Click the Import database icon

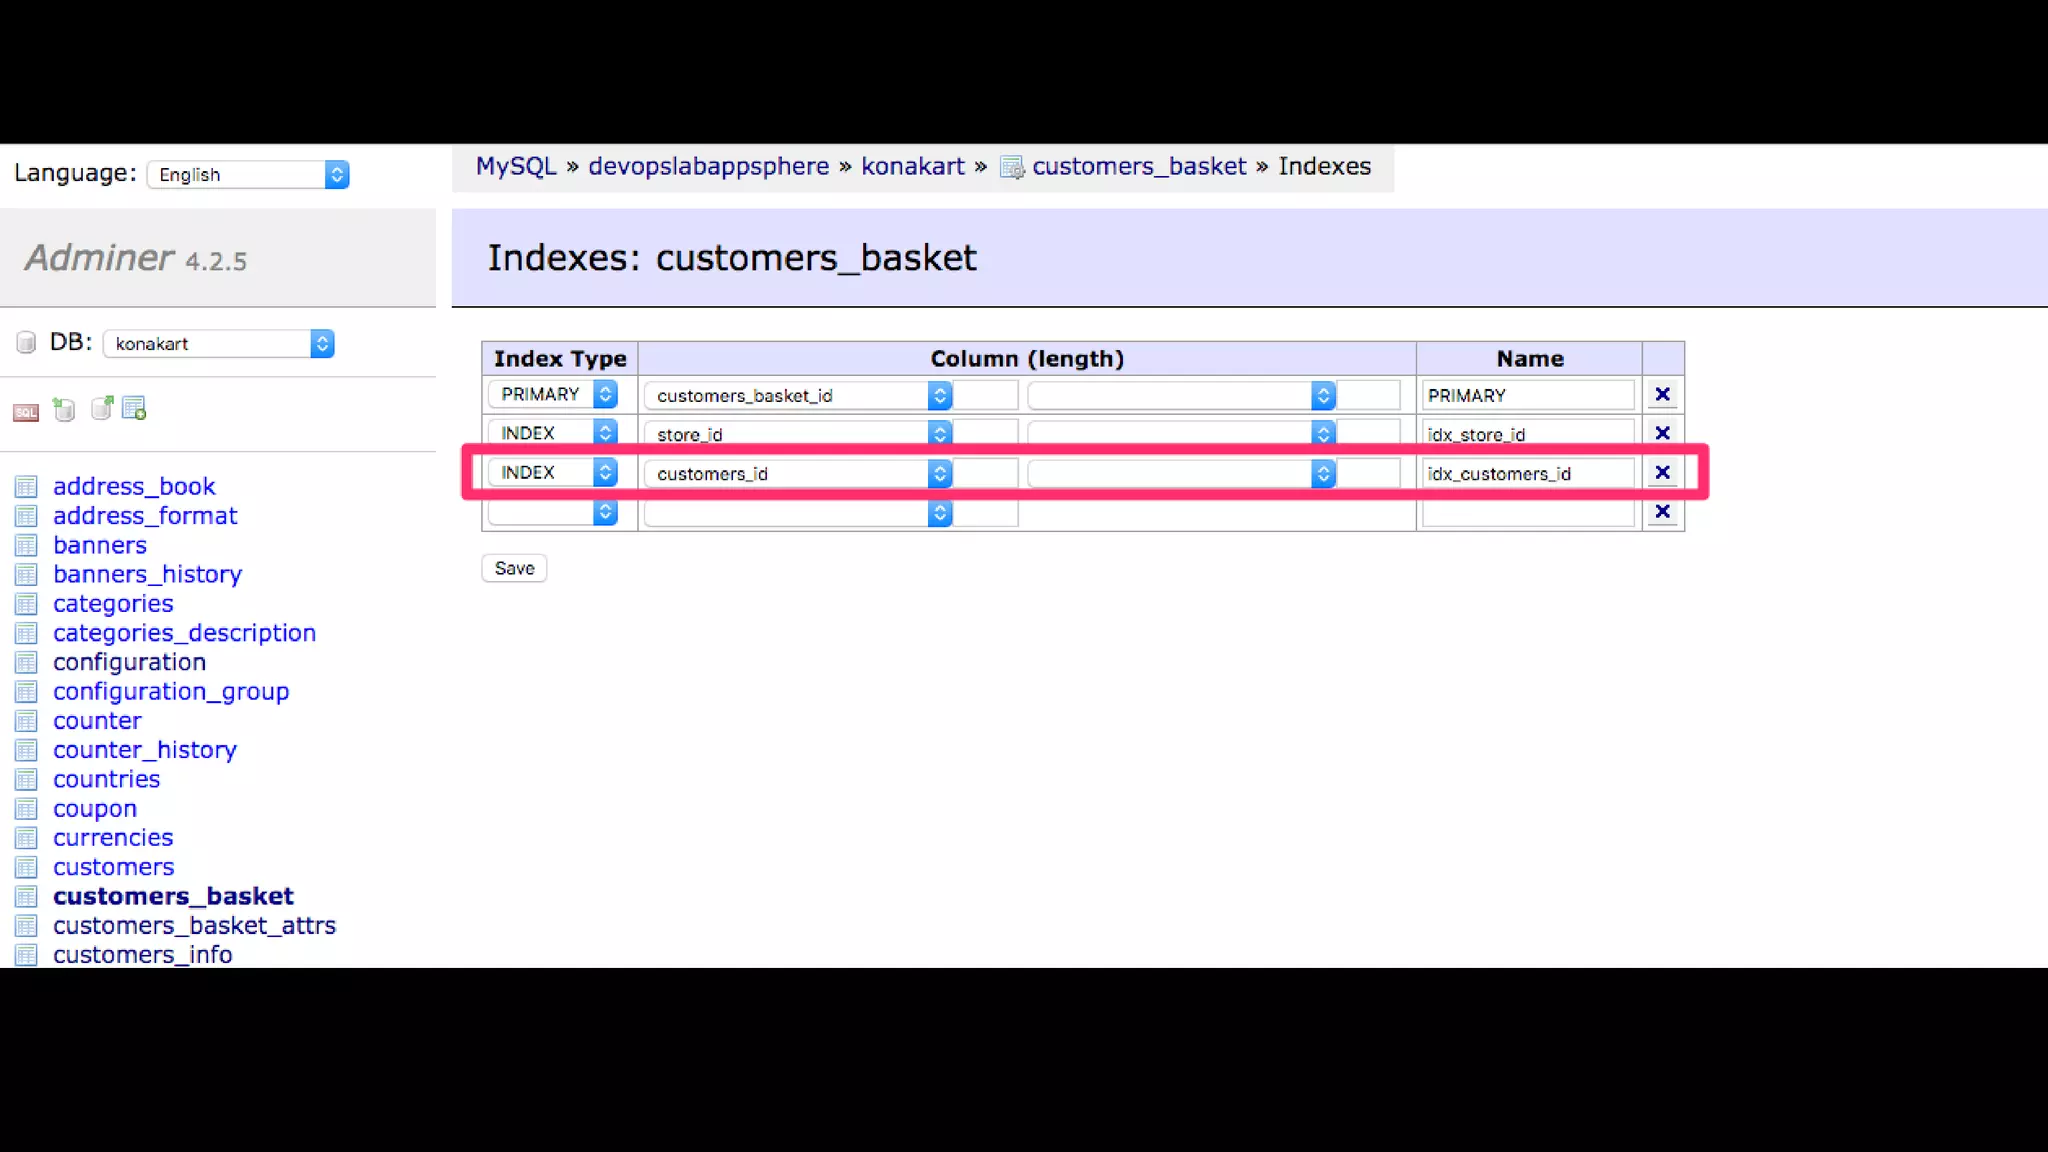(64, 409)
